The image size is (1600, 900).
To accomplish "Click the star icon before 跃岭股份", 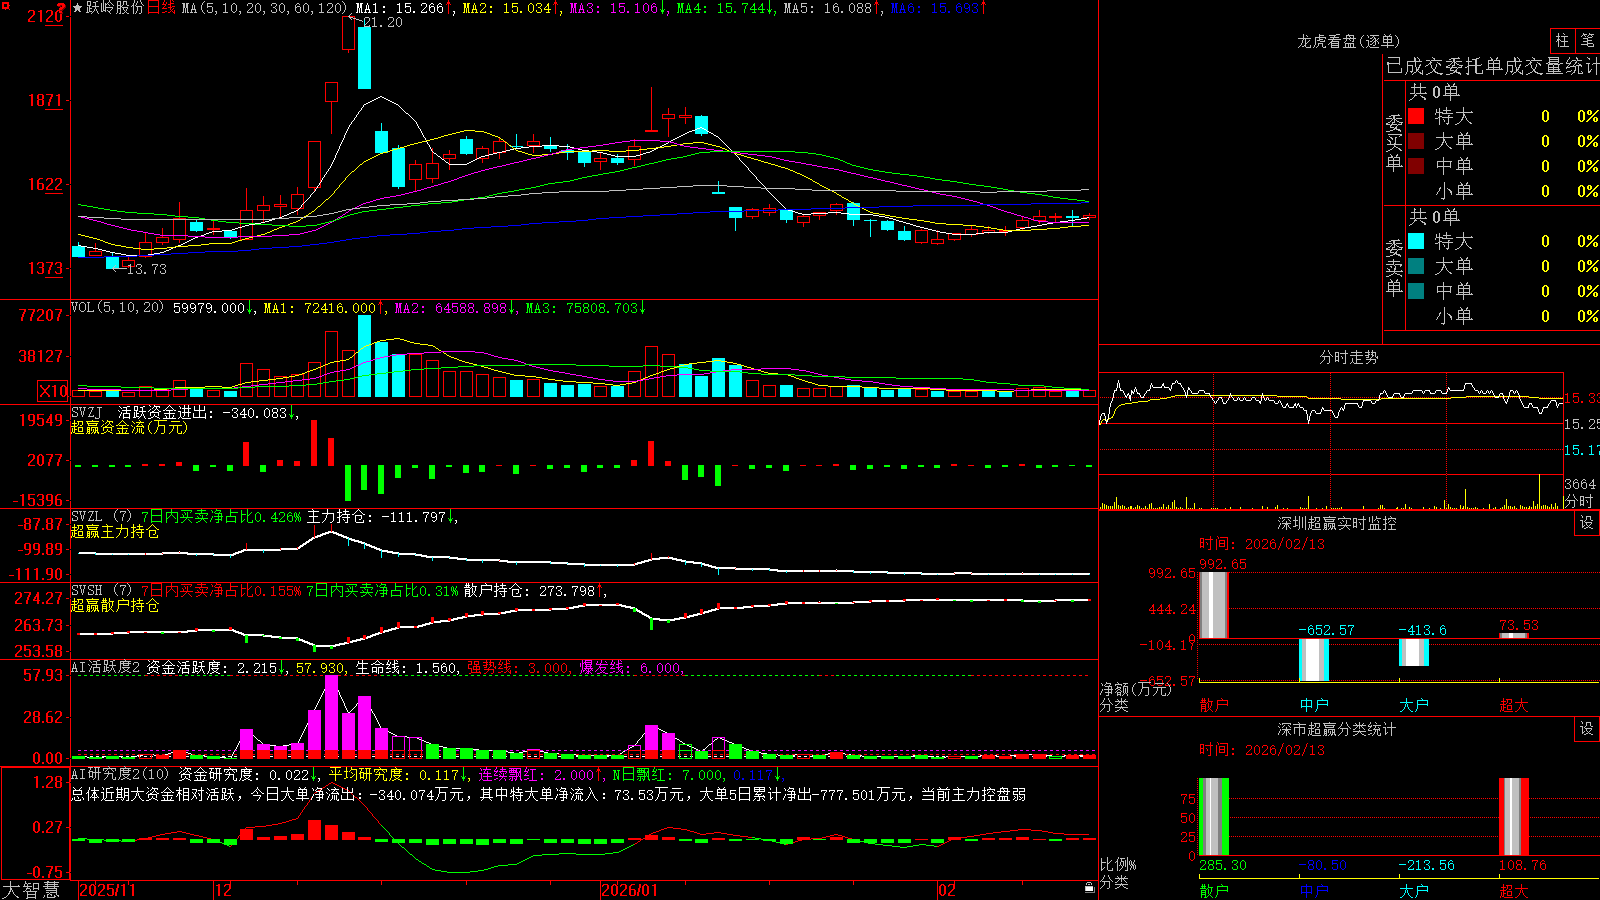I will 78,8.
